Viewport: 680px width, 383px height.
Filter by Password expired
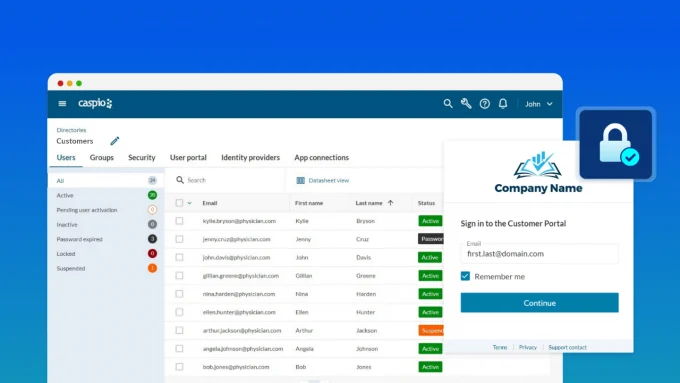(106, 239)
